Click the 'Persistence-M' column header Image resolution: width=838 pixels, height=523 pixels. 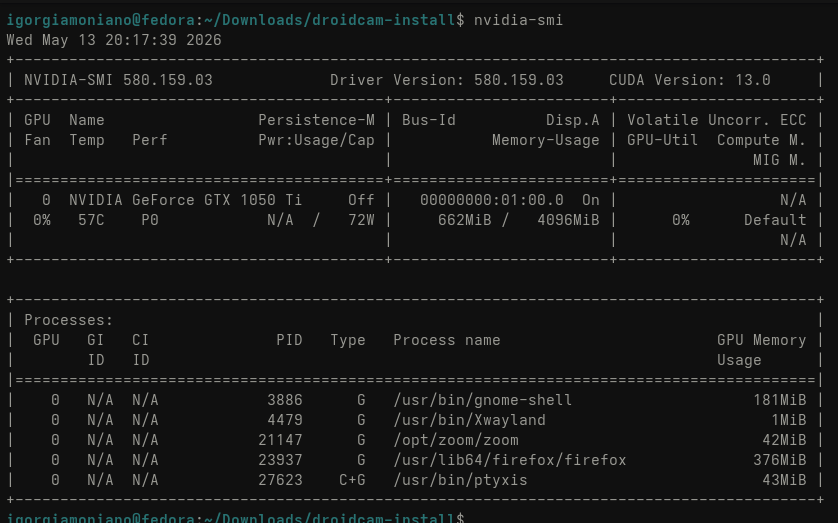pos(316,120)
